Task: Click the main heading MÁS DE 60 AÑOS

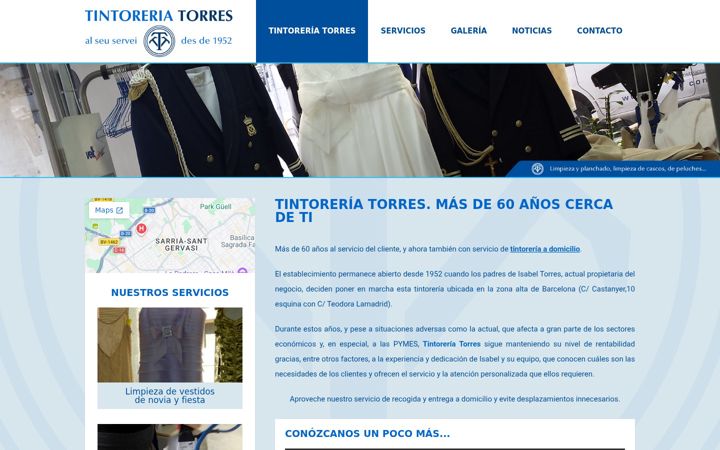Action: [444, 211]
